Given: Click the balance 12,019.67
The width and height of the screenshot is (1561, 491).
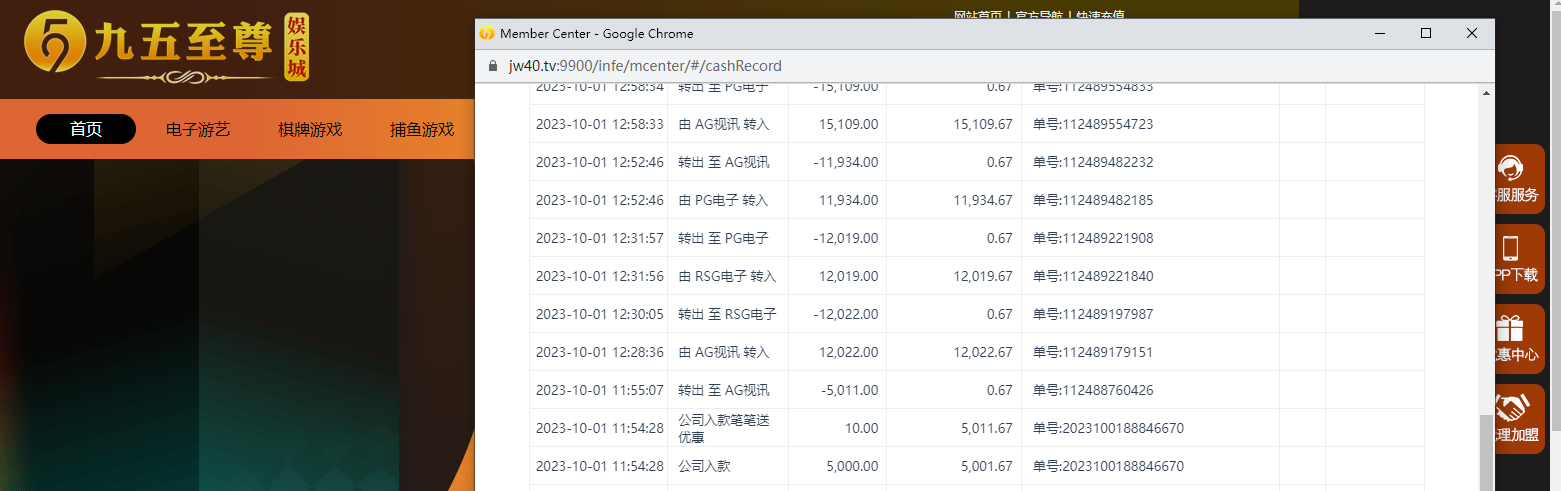Looking at the screenshot, I should click(983, 276).
